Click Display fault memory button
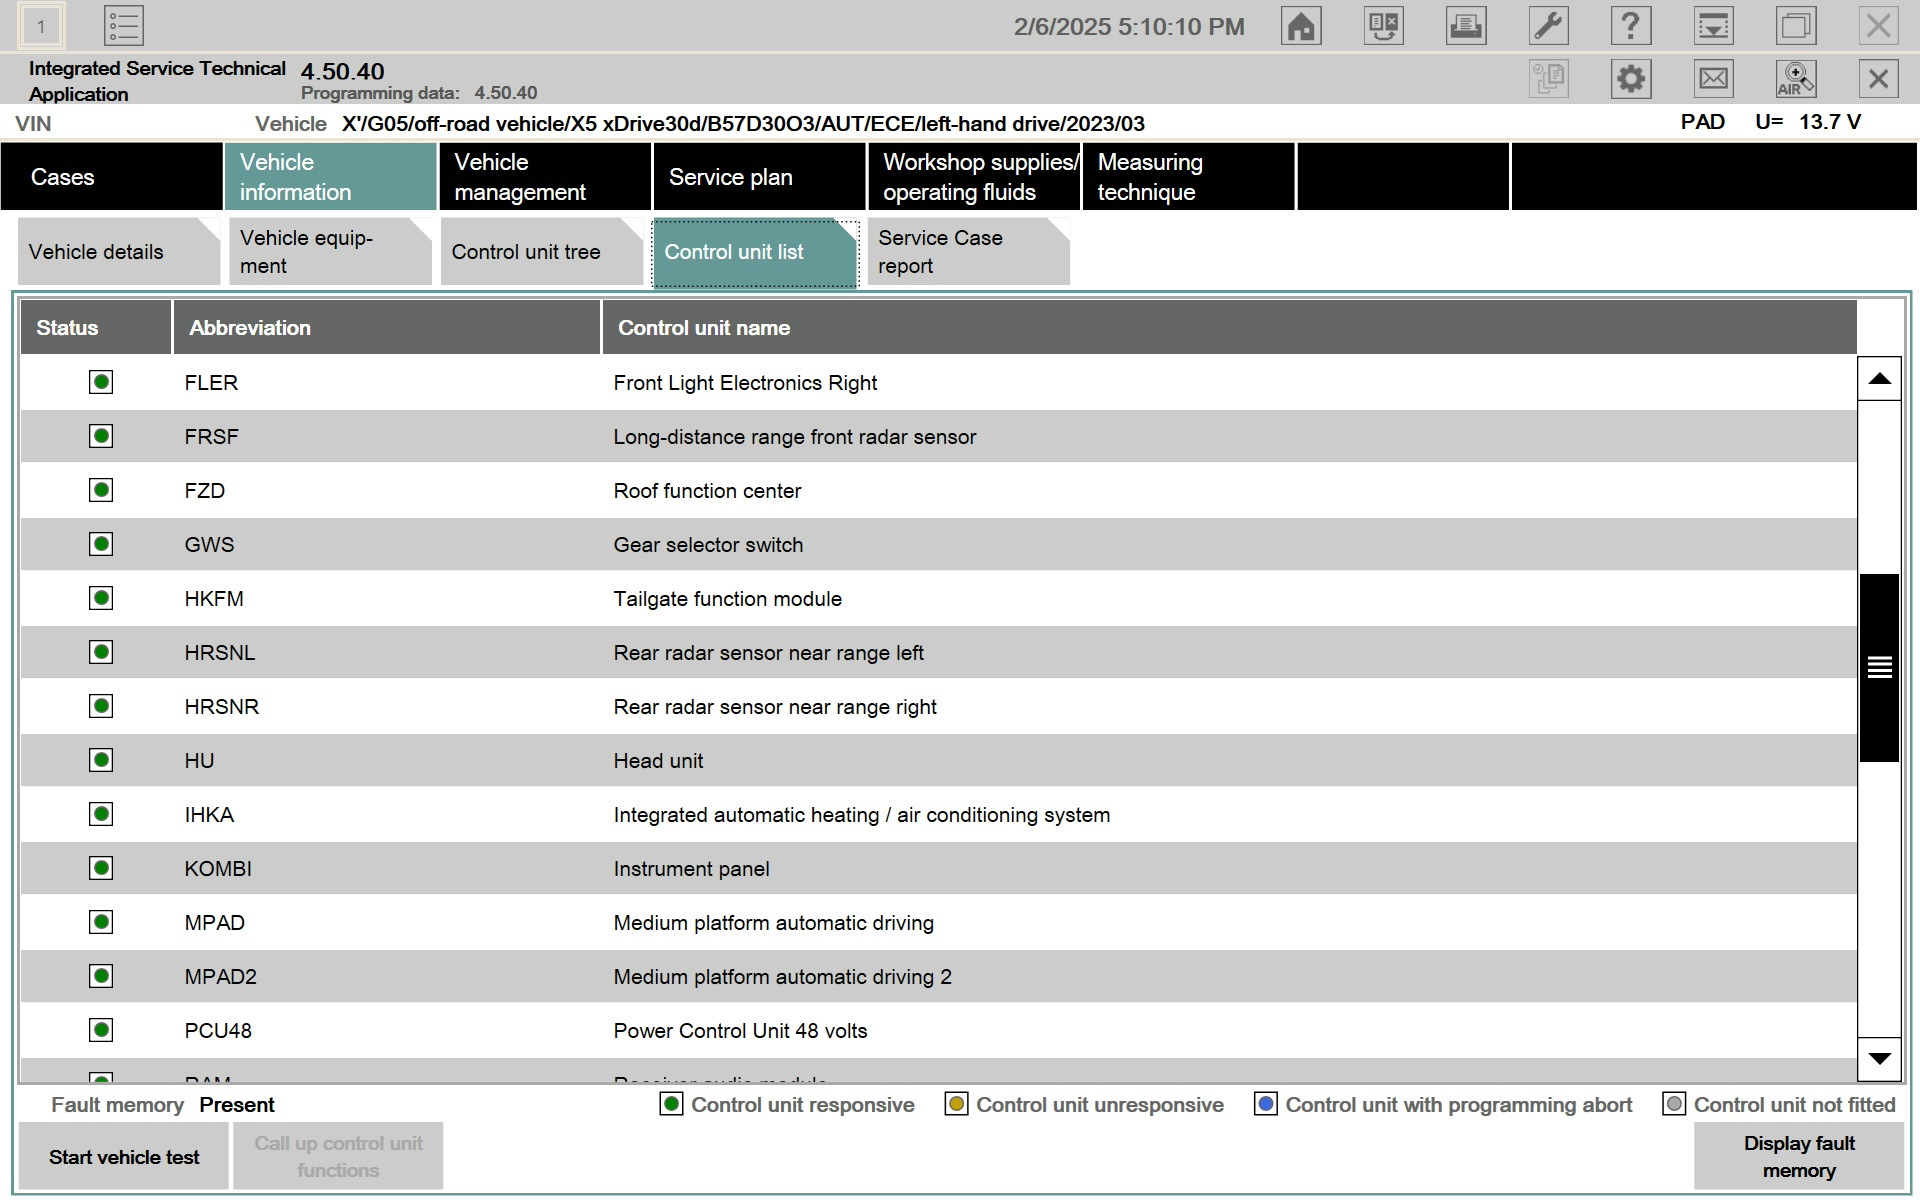 click(x=1798, y=1157)
